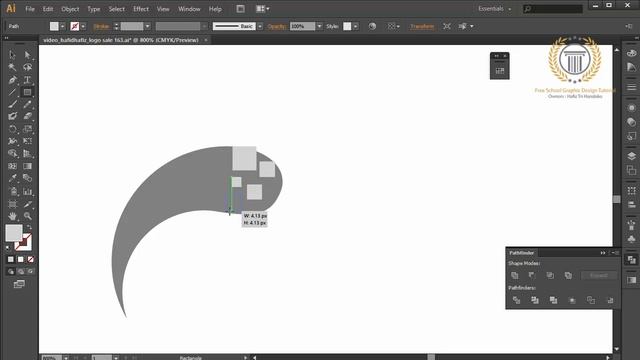Select the Lasso tool

(27, 67)
